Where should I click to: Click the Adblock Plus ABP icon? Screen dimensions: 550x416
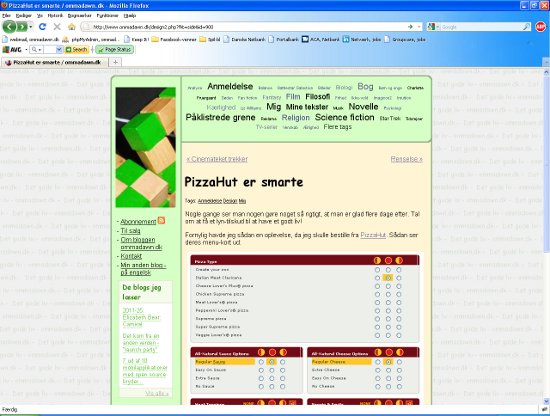coord(541,27)
